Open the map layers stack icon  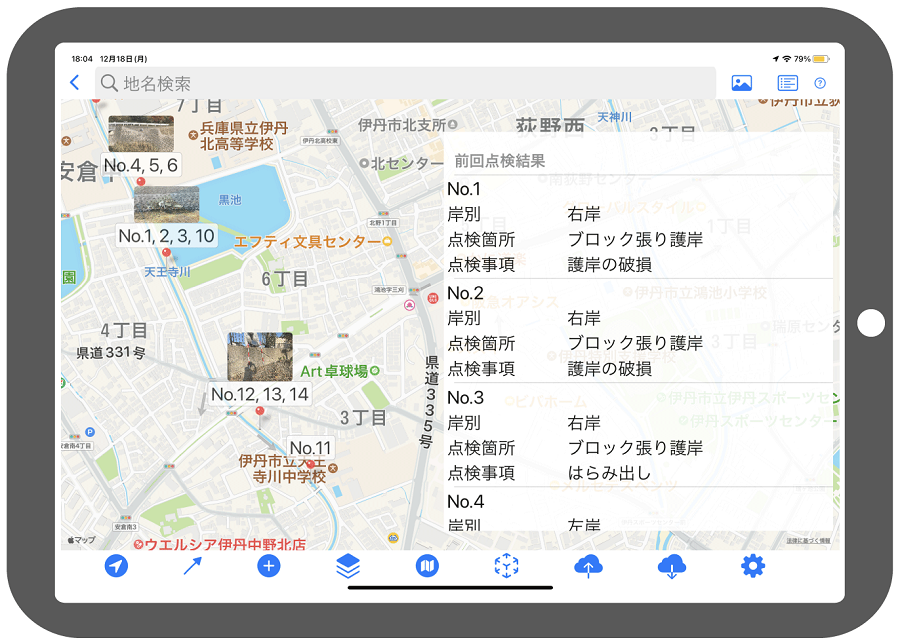coord(348,567)
